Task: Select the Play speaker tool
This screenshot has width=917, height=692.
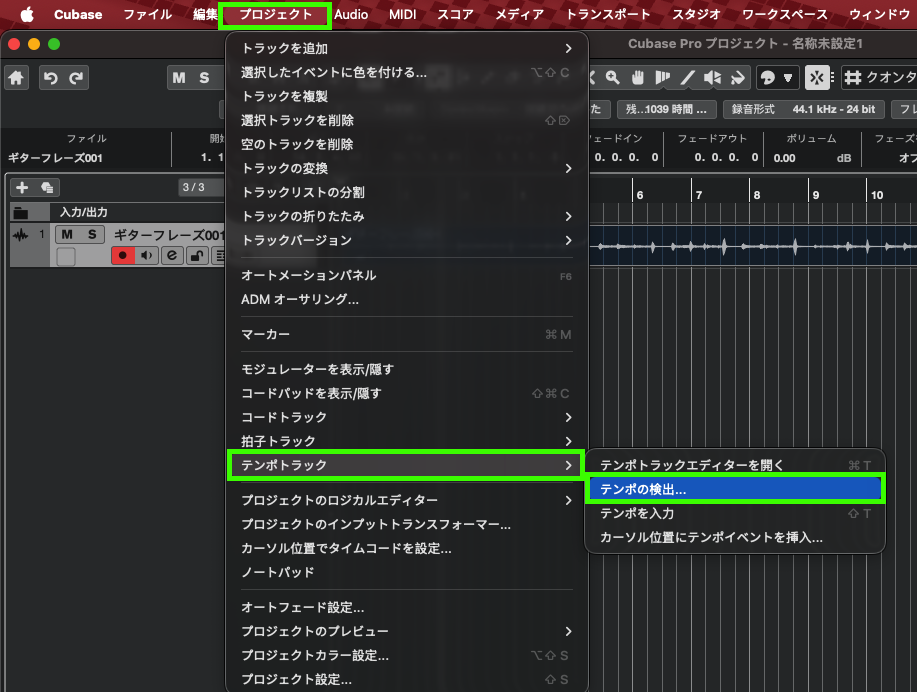Action: point(712,78)
